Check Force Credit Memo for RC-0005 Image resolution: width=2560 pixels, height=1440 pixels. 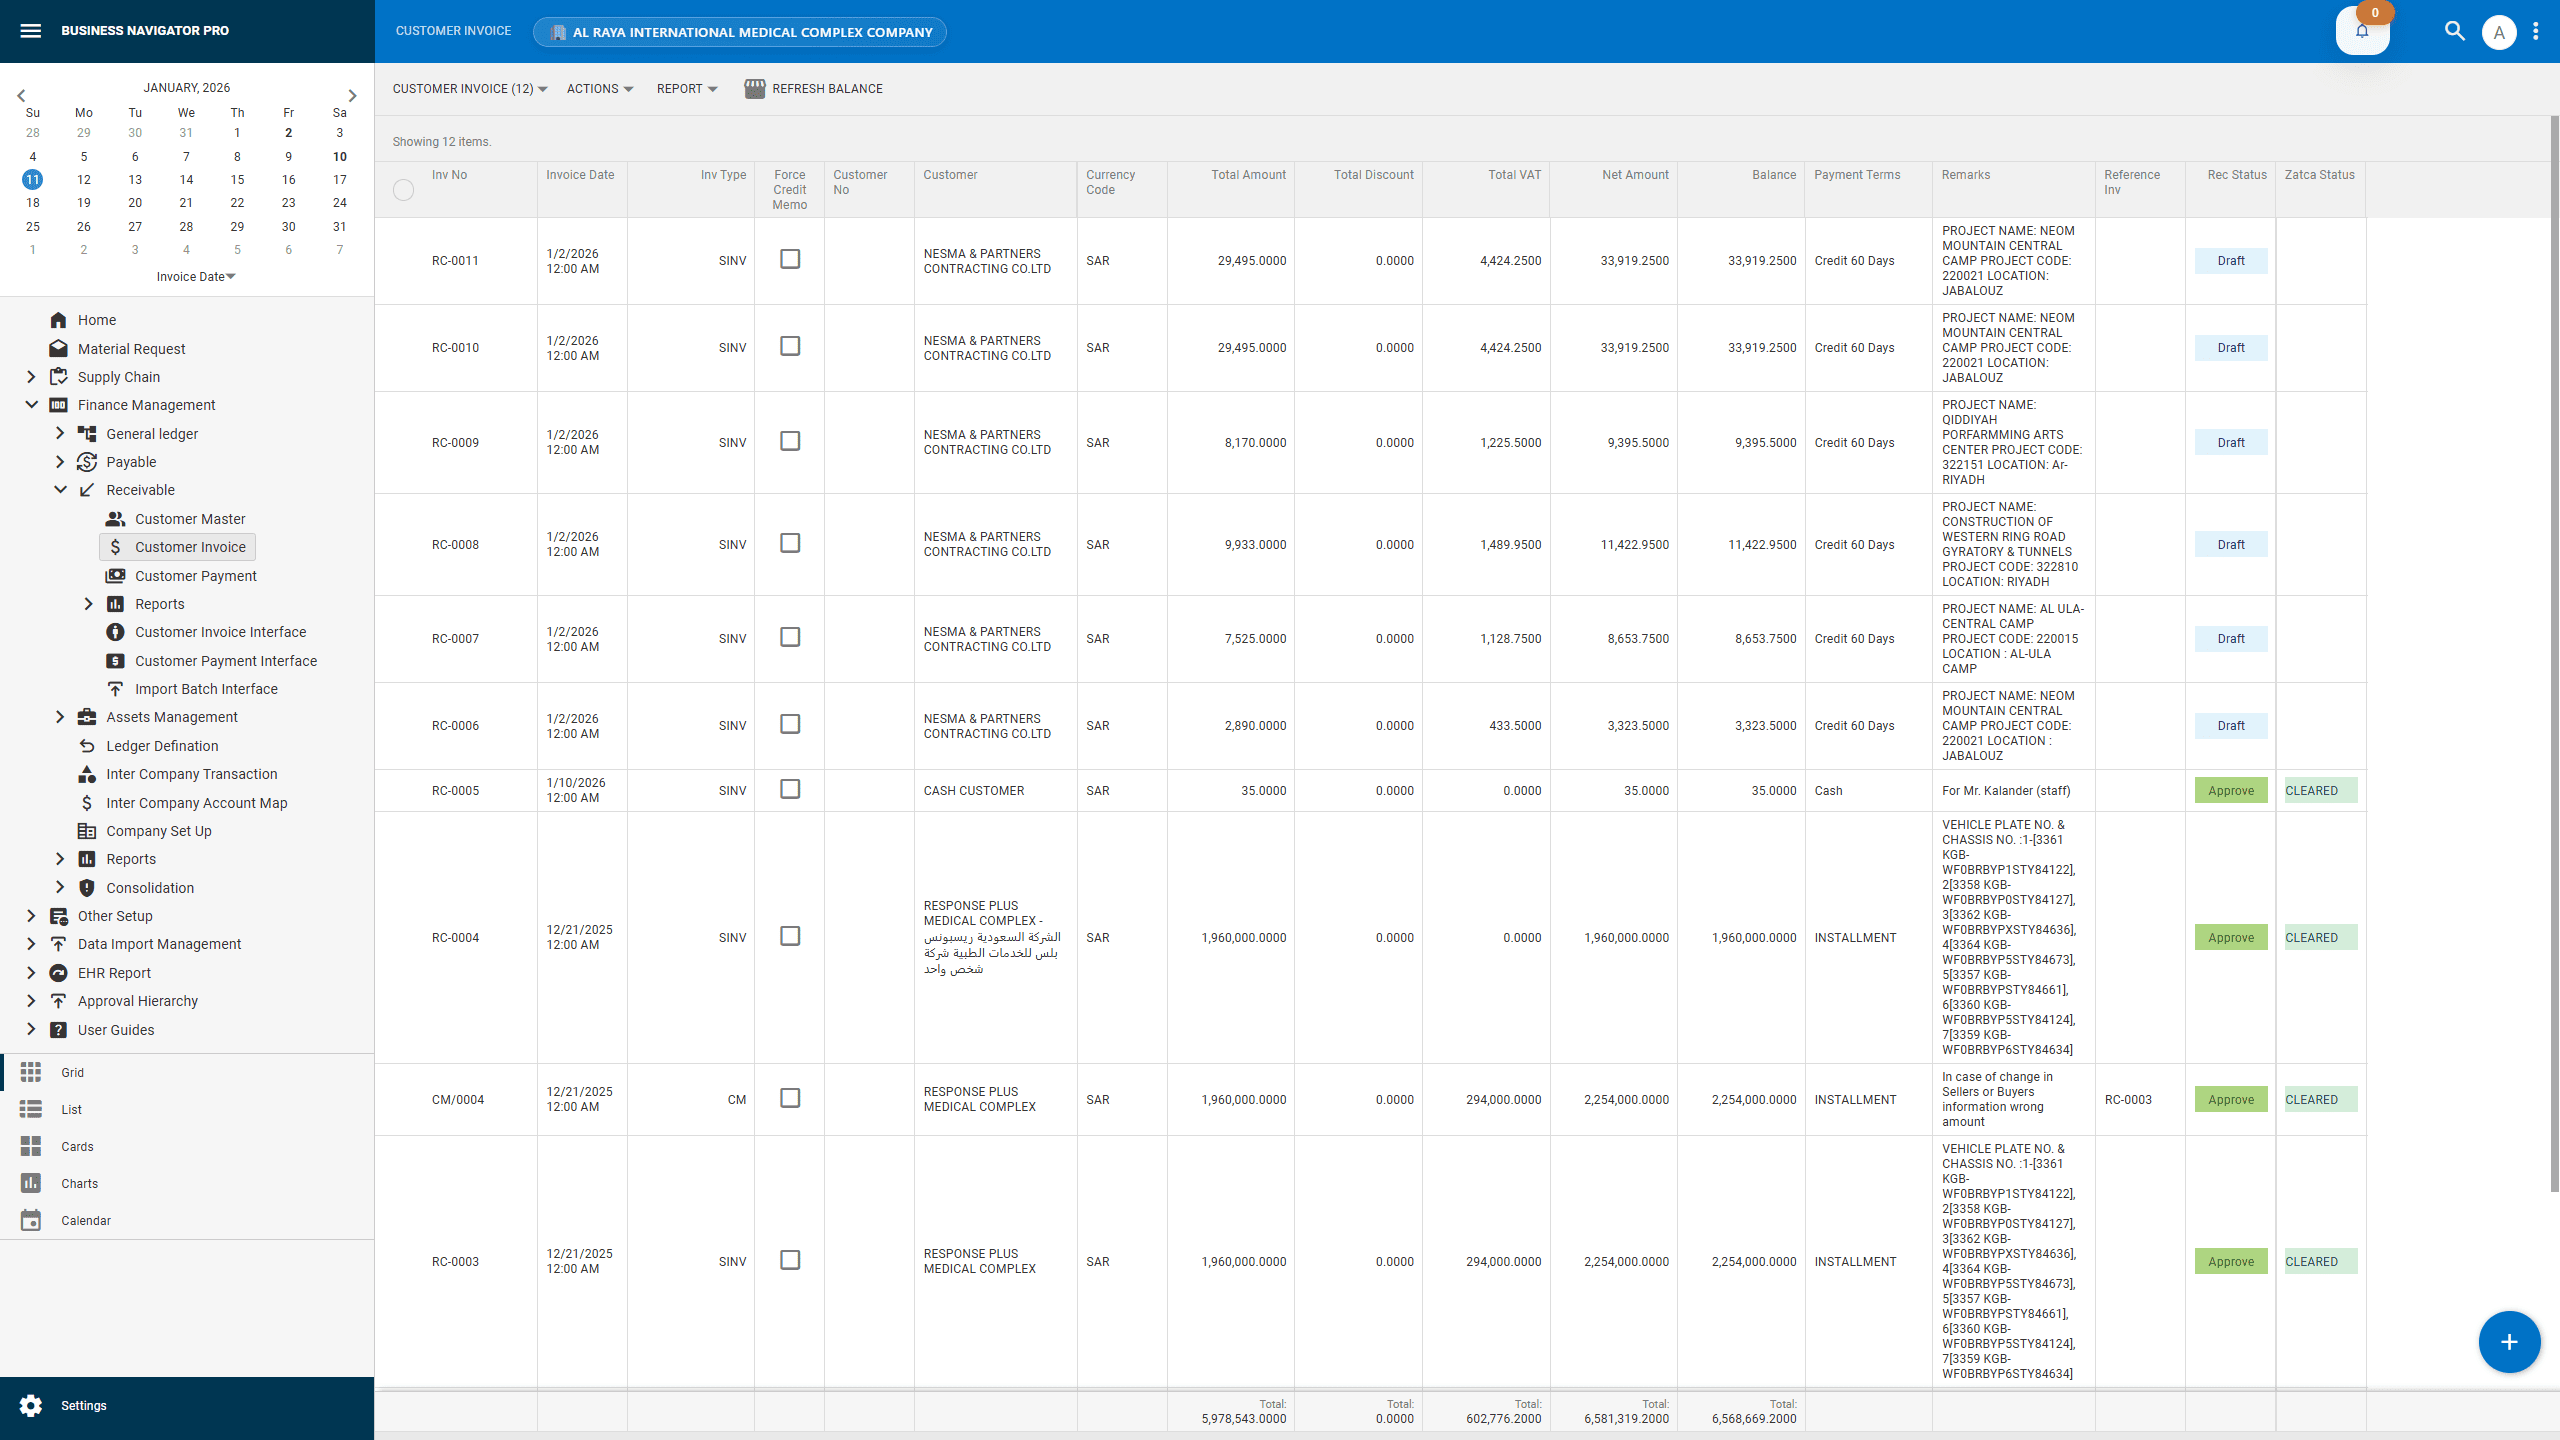click(790, 789)
